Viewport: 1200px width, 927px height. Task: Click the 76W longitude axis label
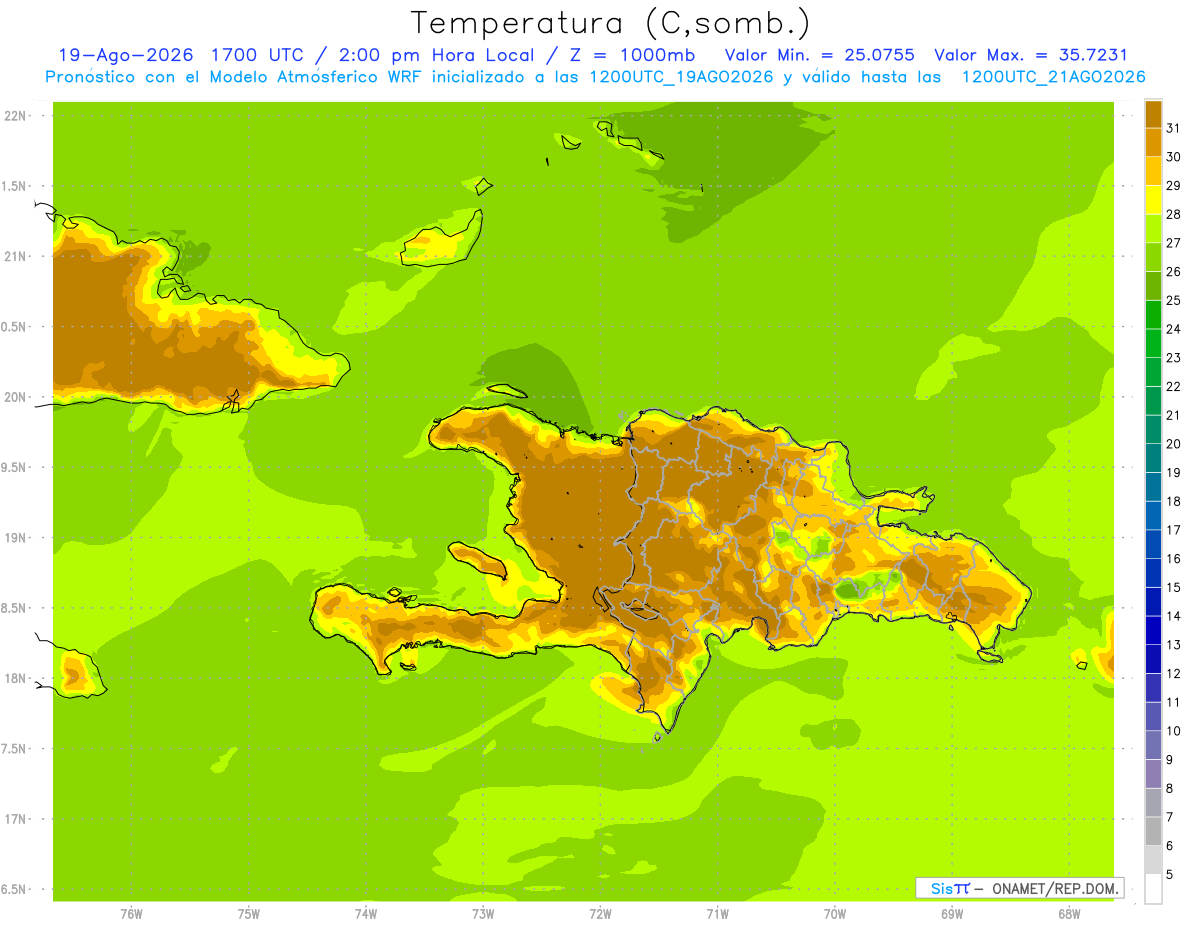[x=131, y=913]
